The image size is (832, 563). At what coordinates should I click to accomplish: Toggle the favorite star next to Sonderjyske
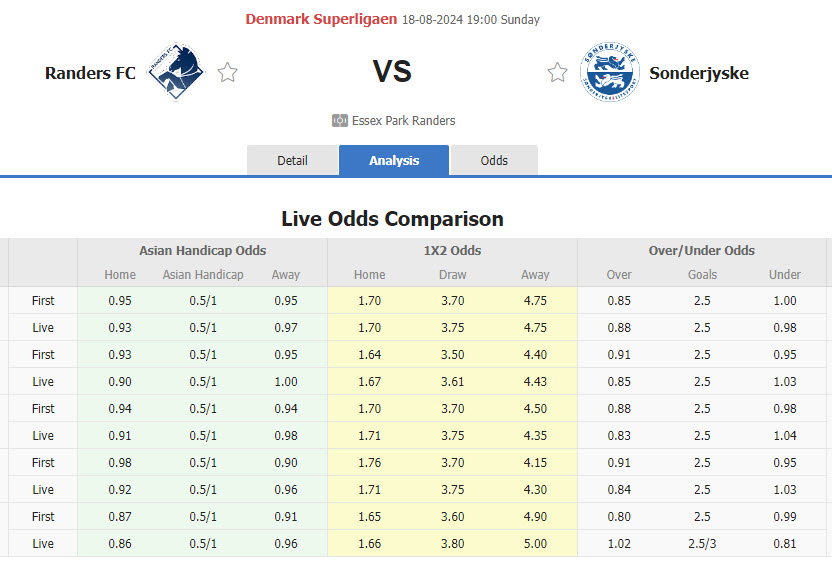pyautogui.click(x=557, y=73)
